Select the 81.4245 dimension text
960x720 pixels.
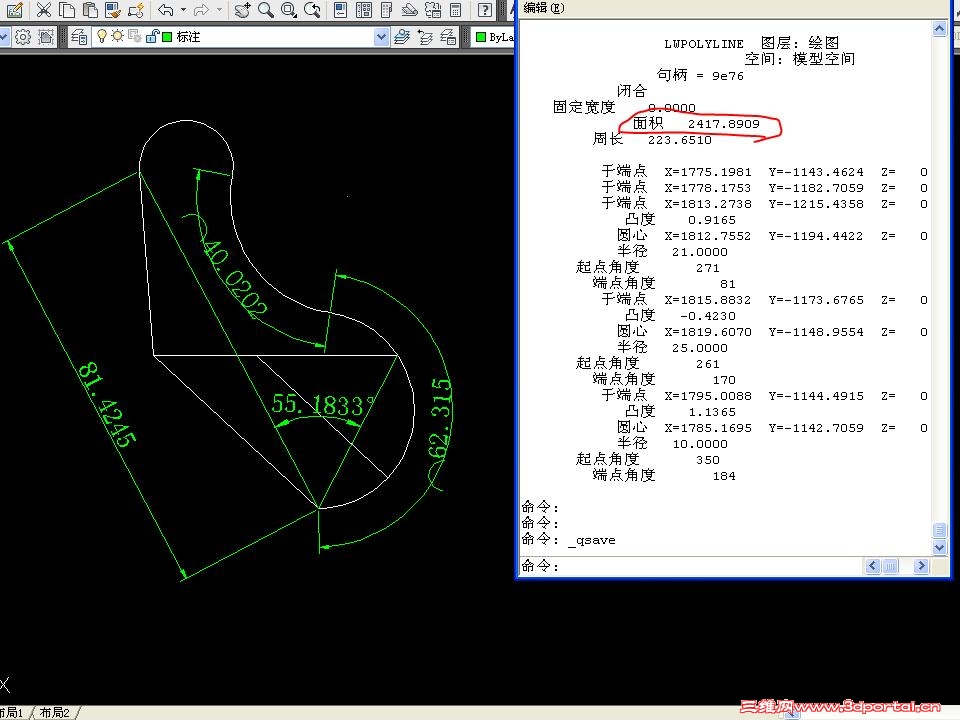(108, 404)
